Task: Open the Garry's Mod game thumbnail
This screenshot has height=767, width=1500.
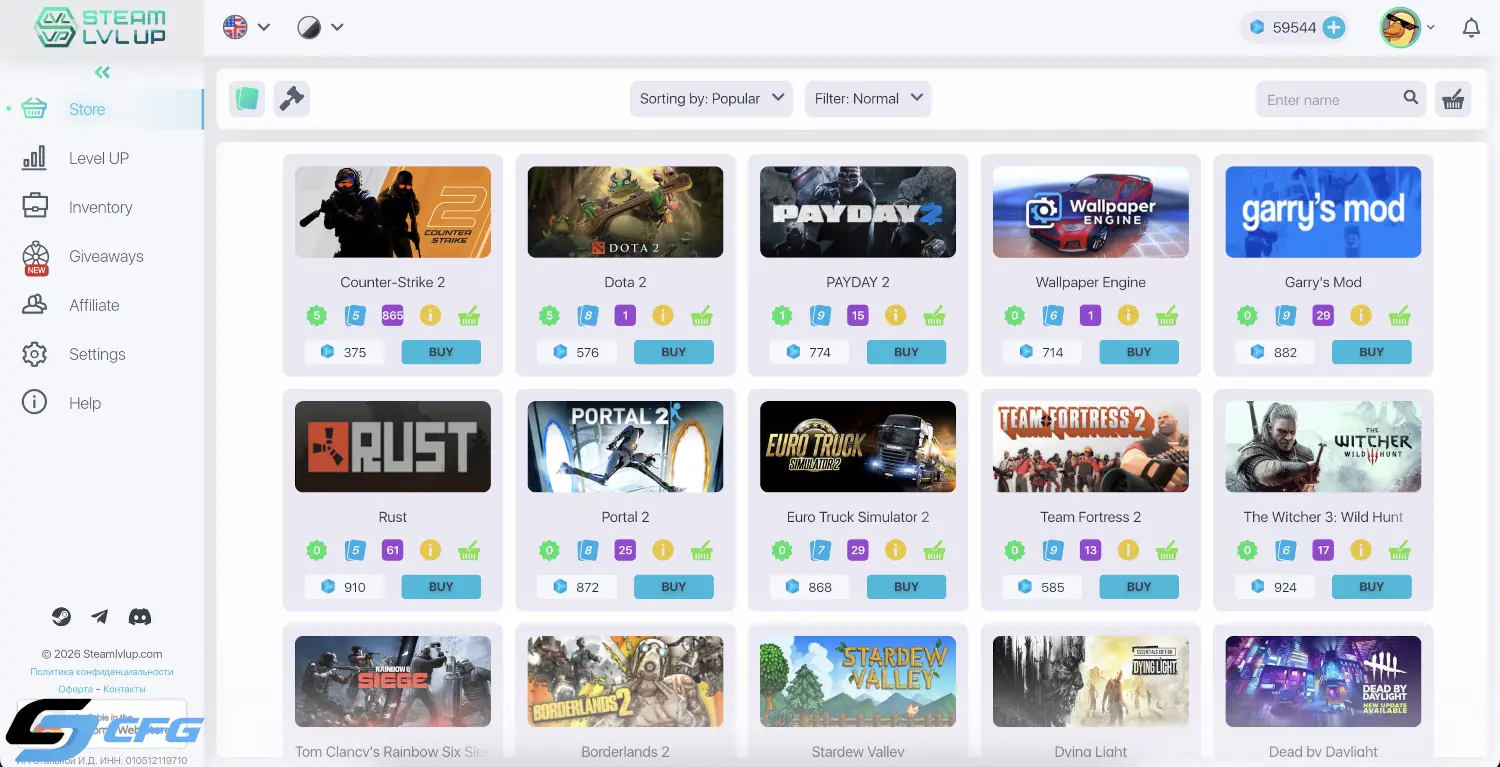Action: pyautogui.click(x=1323, y=212)
